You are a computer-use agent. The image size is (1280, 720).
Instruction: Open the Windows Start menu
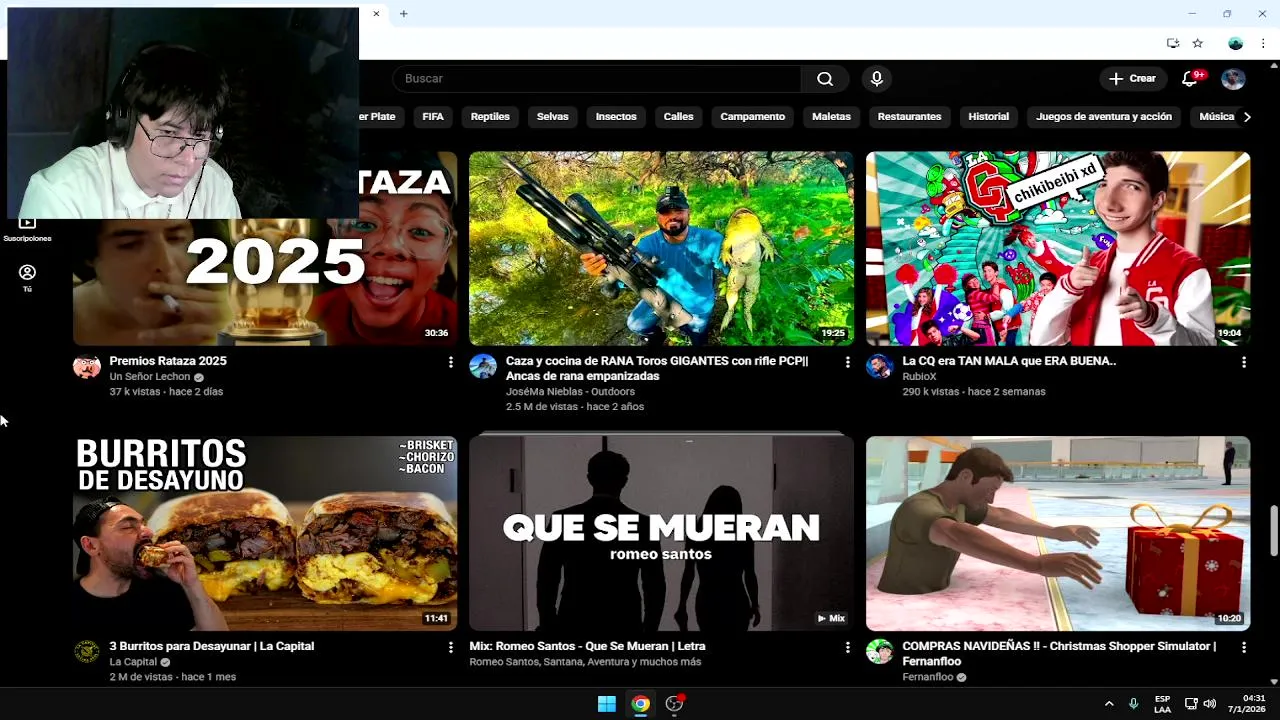click(x=607, y=704)
